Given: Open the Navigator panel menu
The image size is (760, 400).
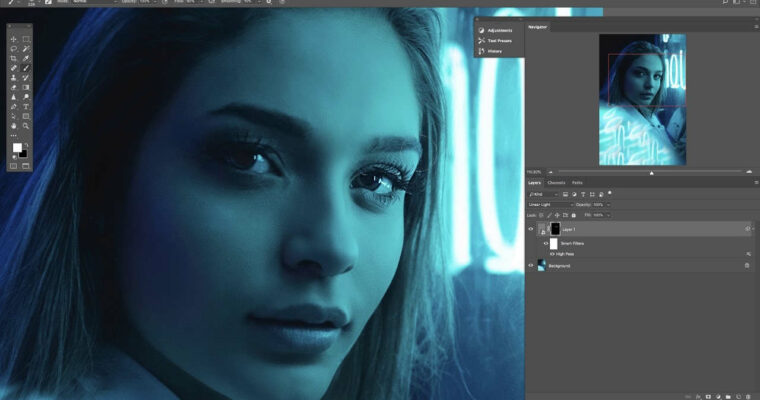Looking at the screenshot, I should 756,27.
